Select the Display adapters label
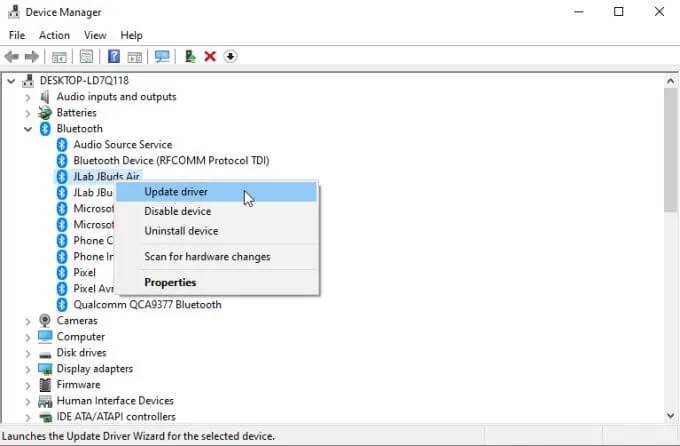The image size is (680, 446). [95, 369]
